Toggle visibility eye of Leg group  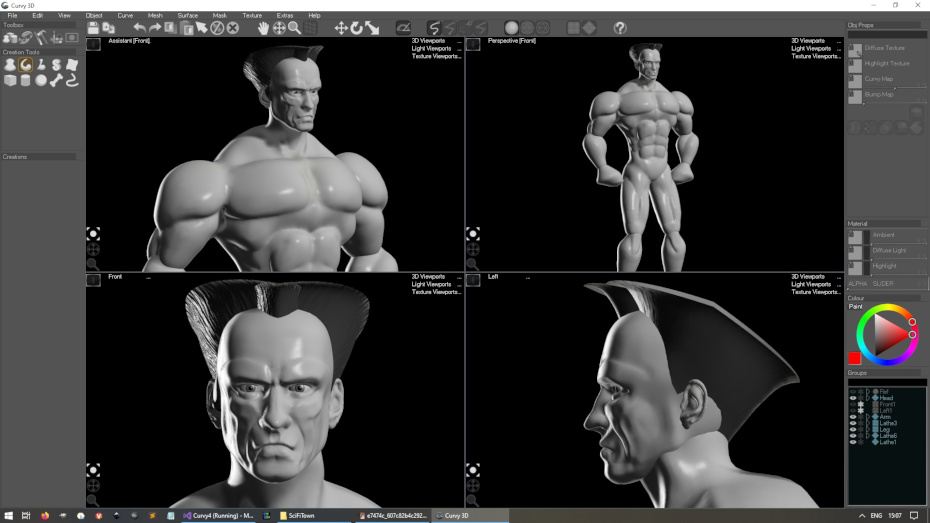pos(853,429)
